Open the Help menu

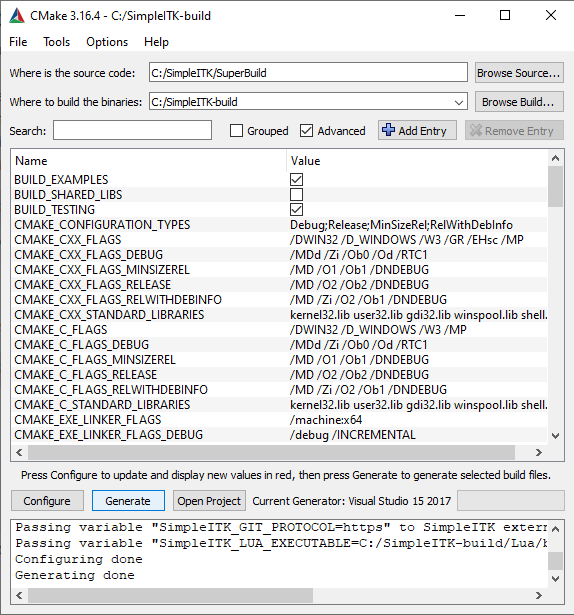pos(156,42)
